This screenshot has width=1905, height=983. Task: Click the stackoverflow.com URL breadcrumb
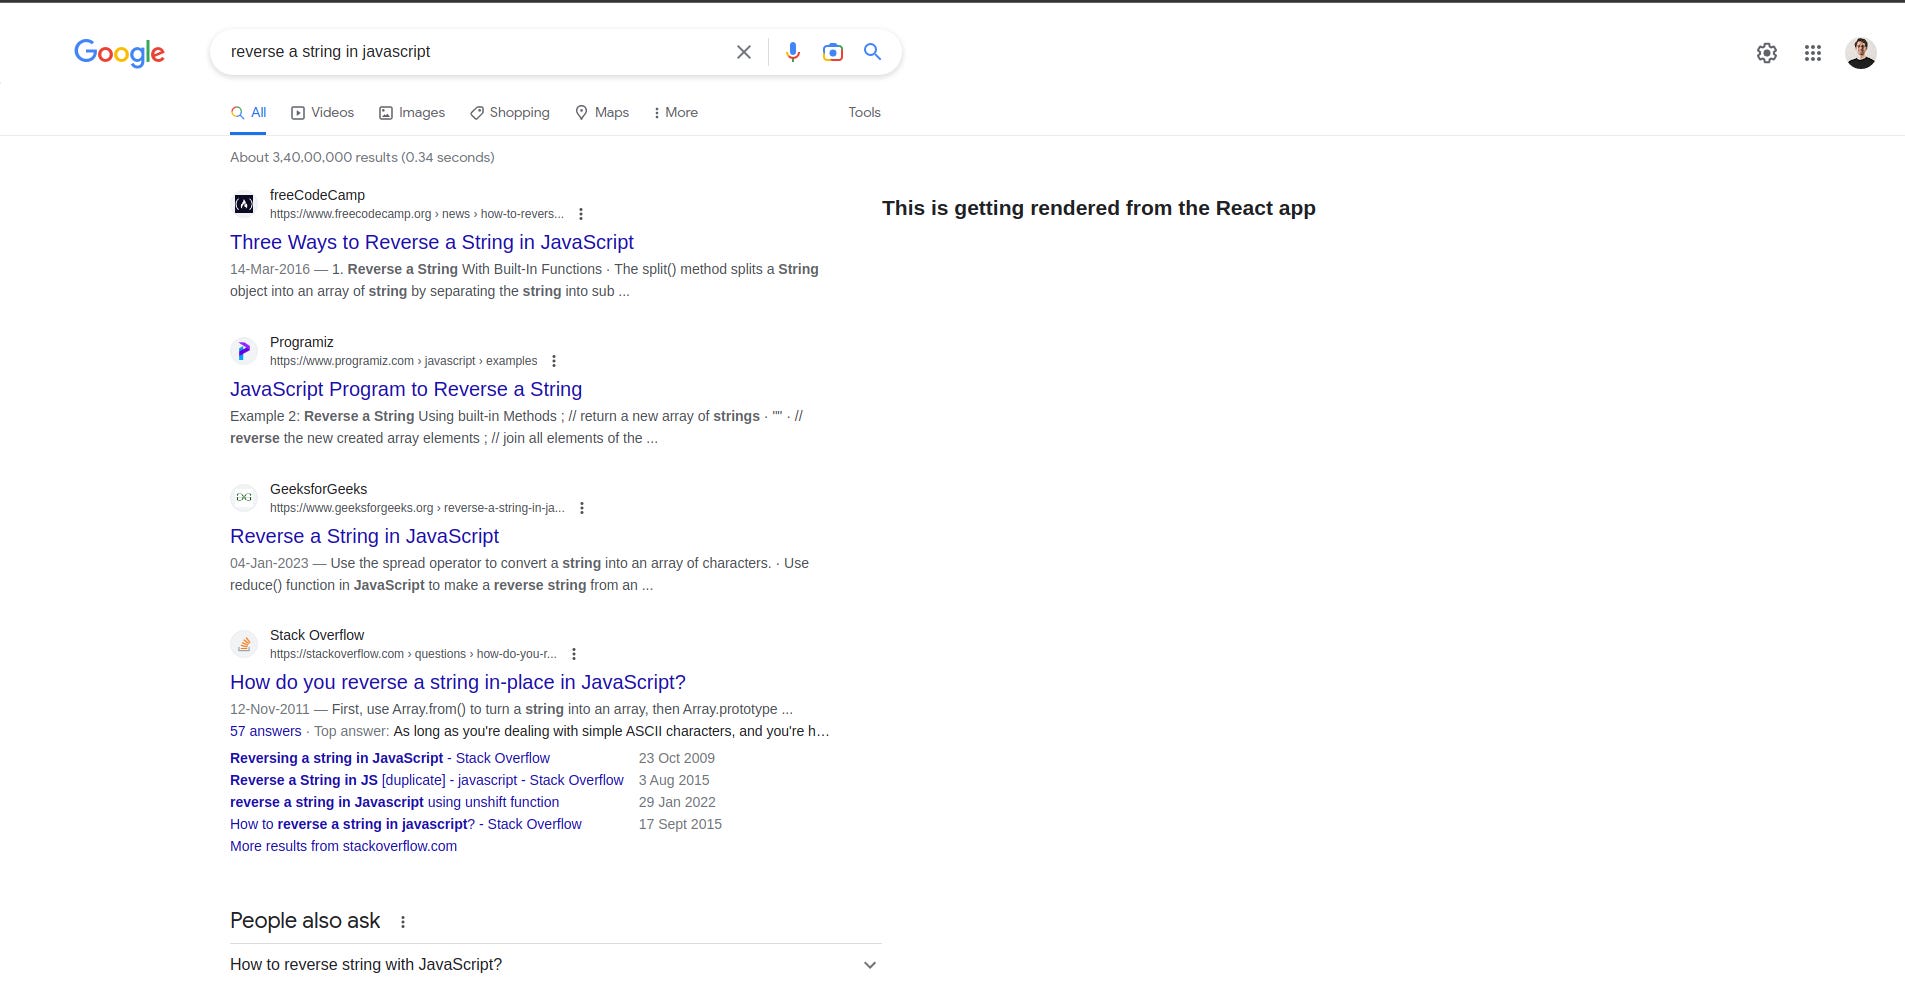(413, 654)
